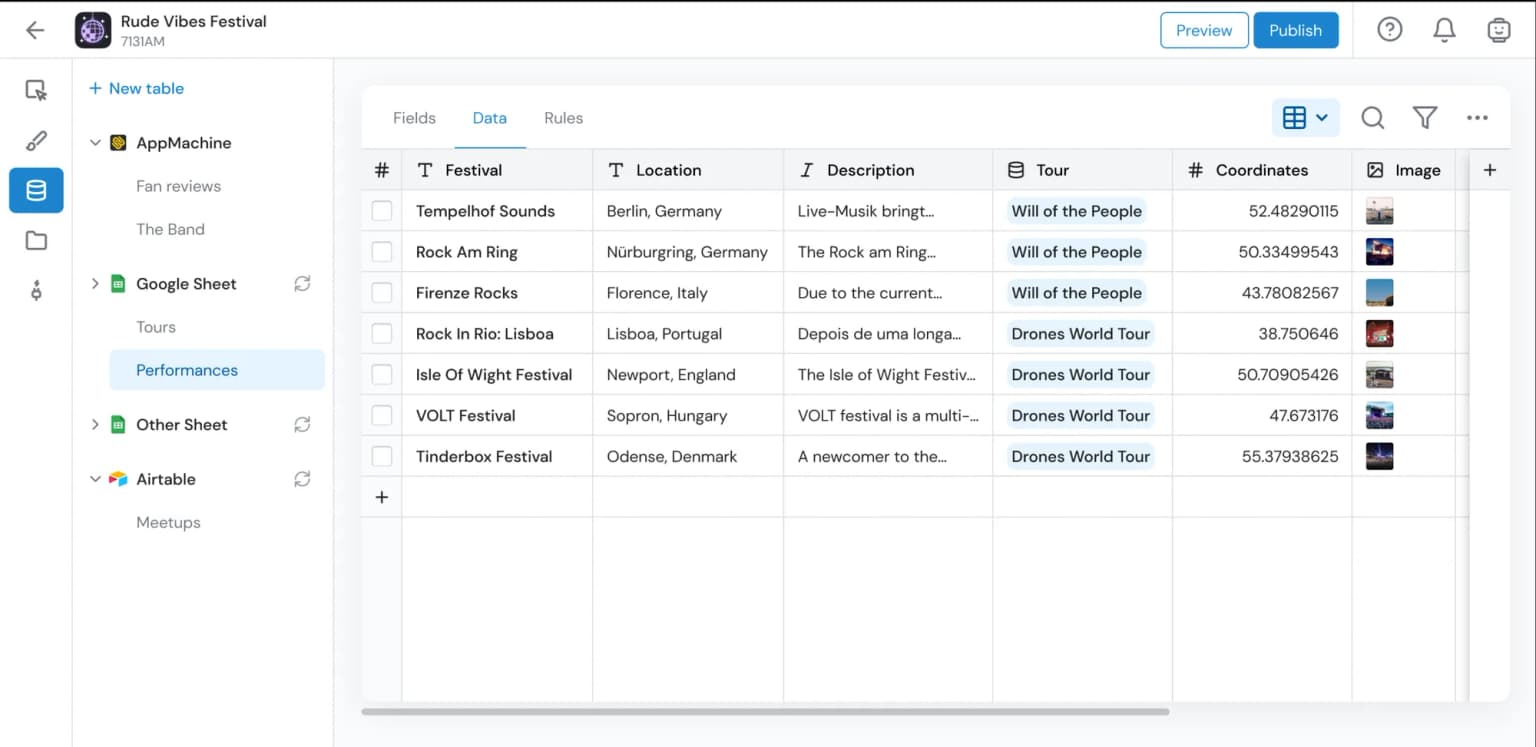Select the VOLT Festival row checkbox

[381, 415]
